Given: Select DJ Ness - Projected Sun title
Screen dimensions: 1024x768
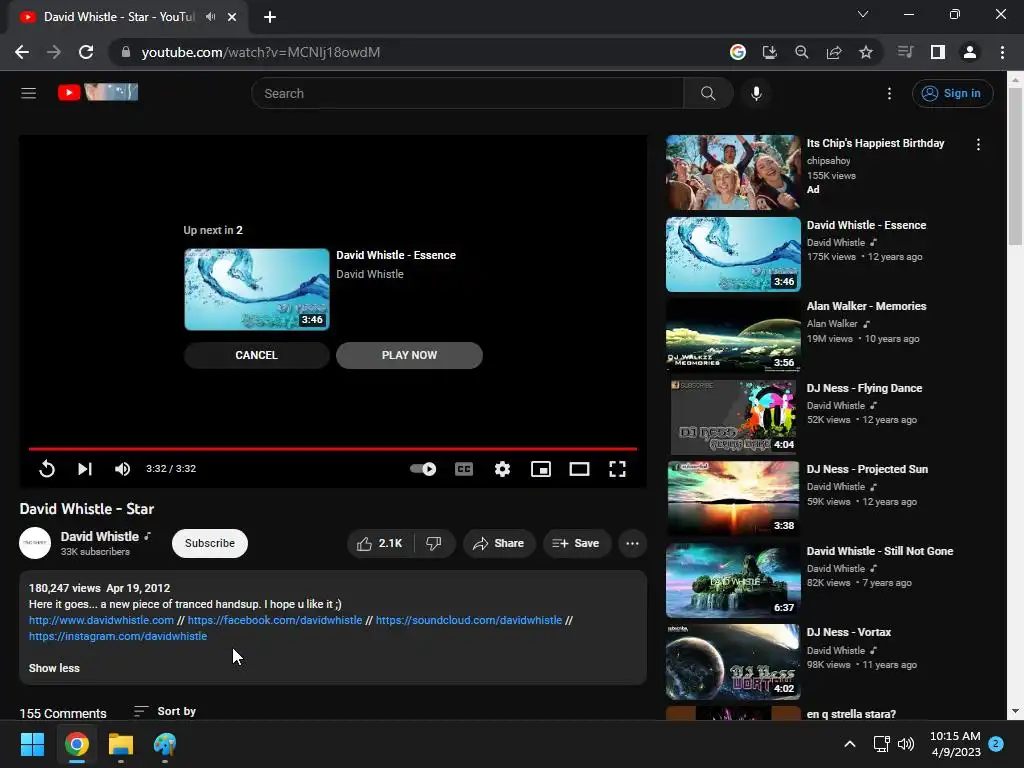Looking at the screenshot, I should coord(867,469).
